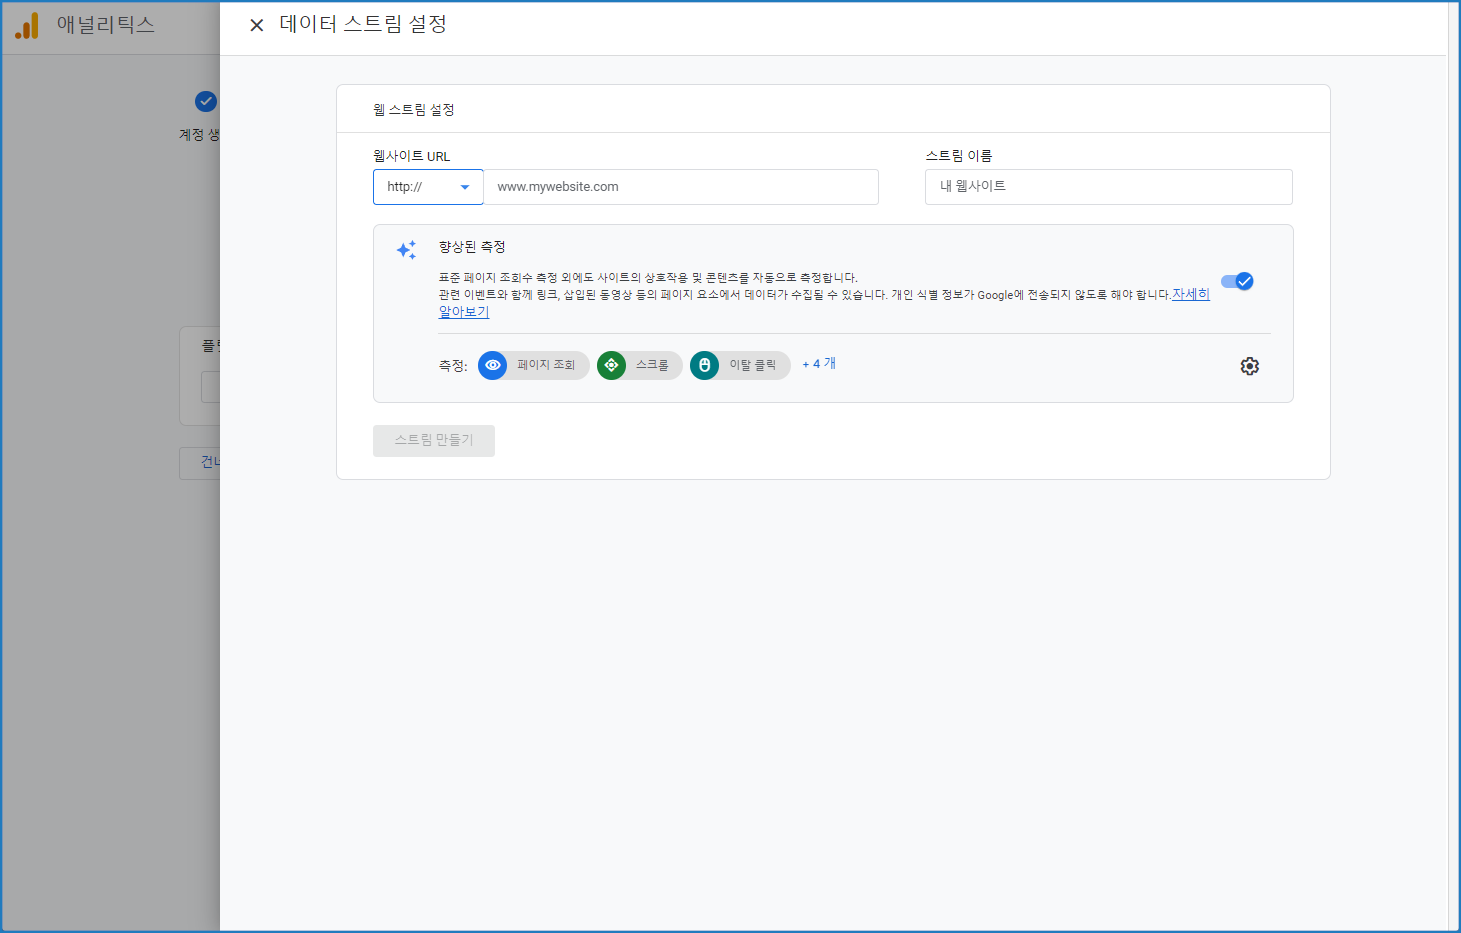Viewport: 1461px width, 933px height.
Task: Open enhanced measurement gear settings
Action: pos(1249,366)
